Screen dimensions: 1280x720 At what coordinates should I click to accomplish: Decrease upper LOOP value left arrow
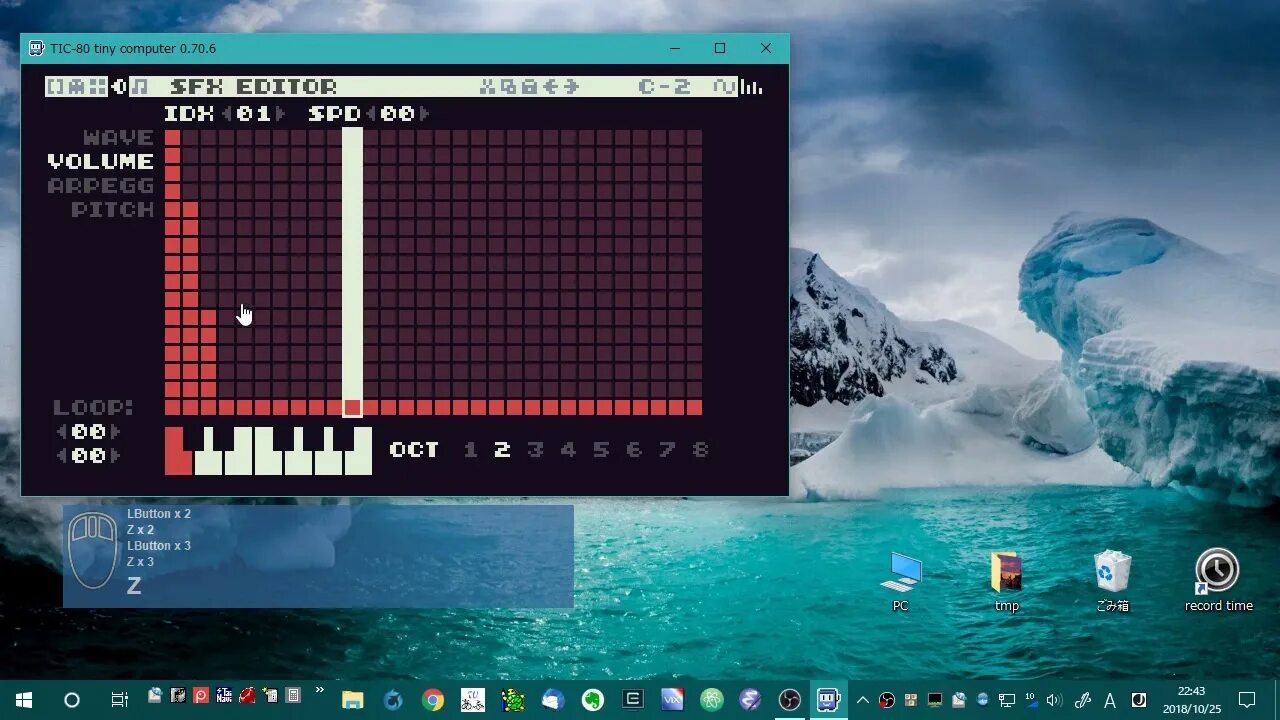click(x=62, y=432)
